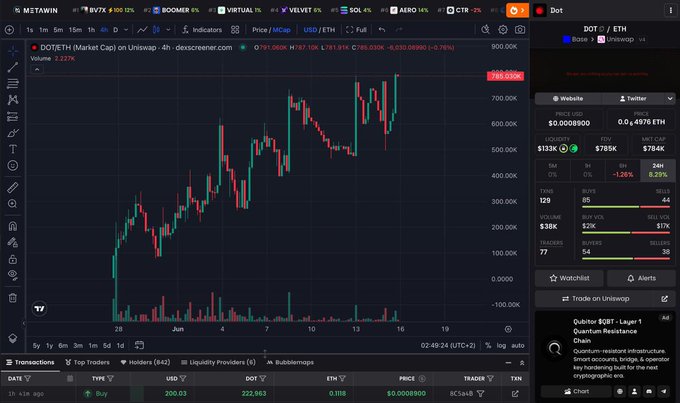The image size is (680, 403).
Task: Open the Liquidity Providers (6) tab
Action: (218, 362)
